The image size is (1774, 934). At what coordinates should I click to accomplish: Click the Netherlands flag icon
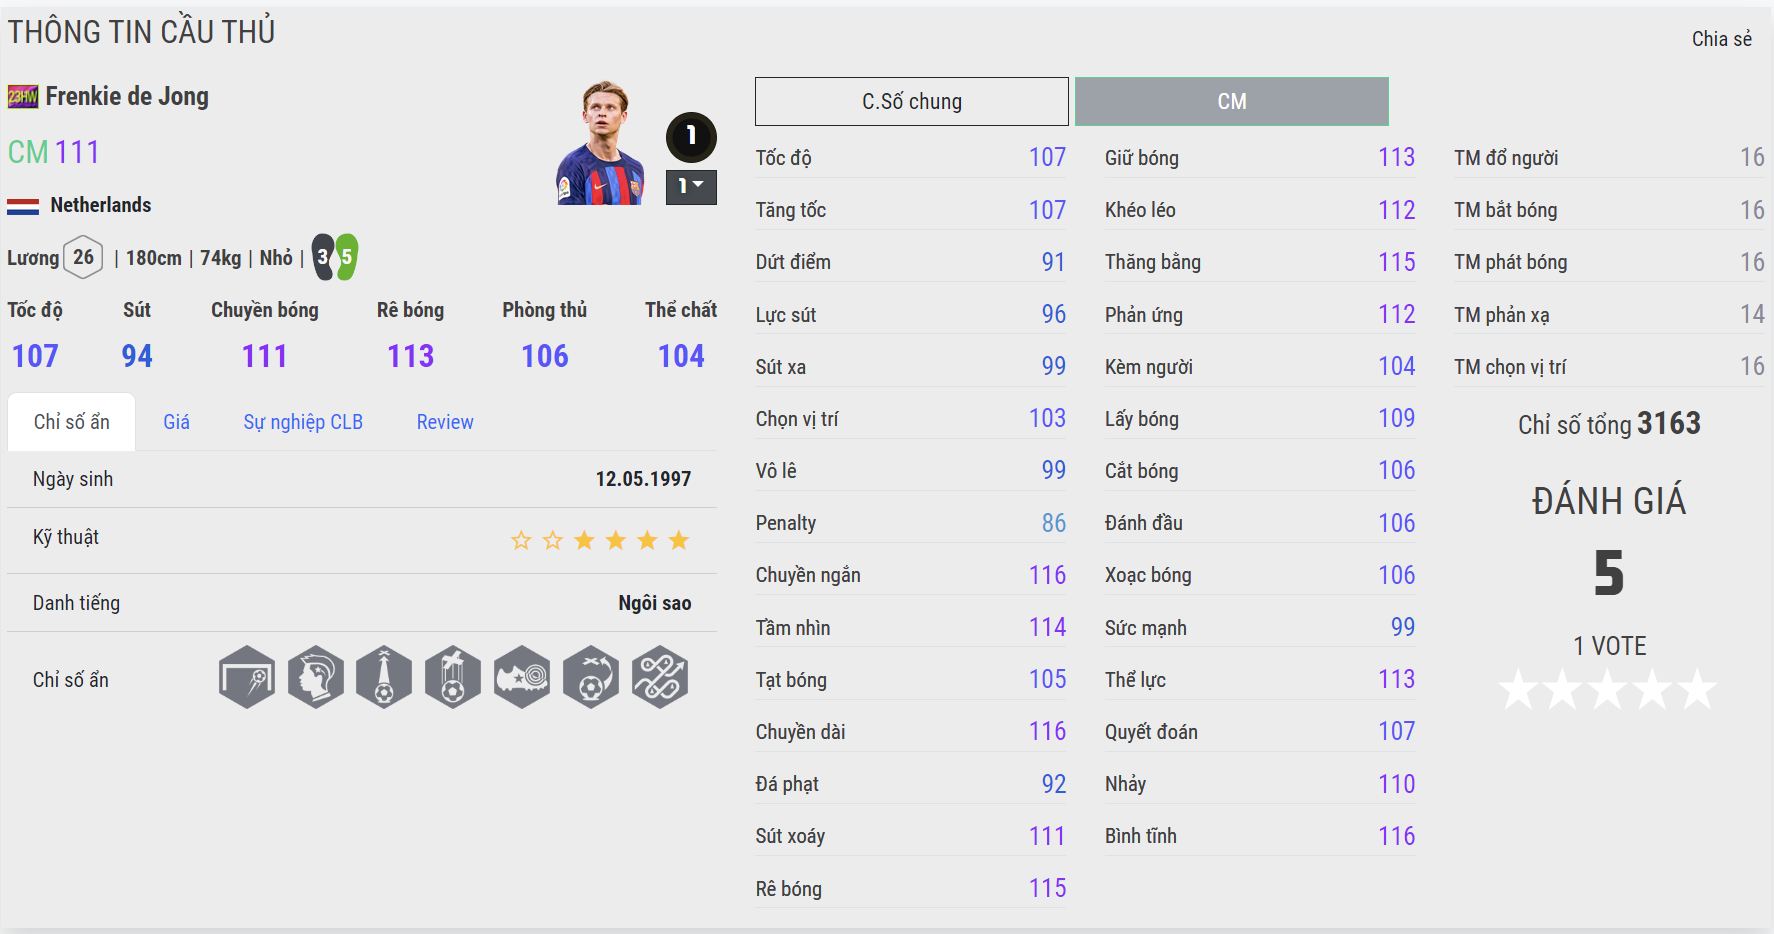23,206
